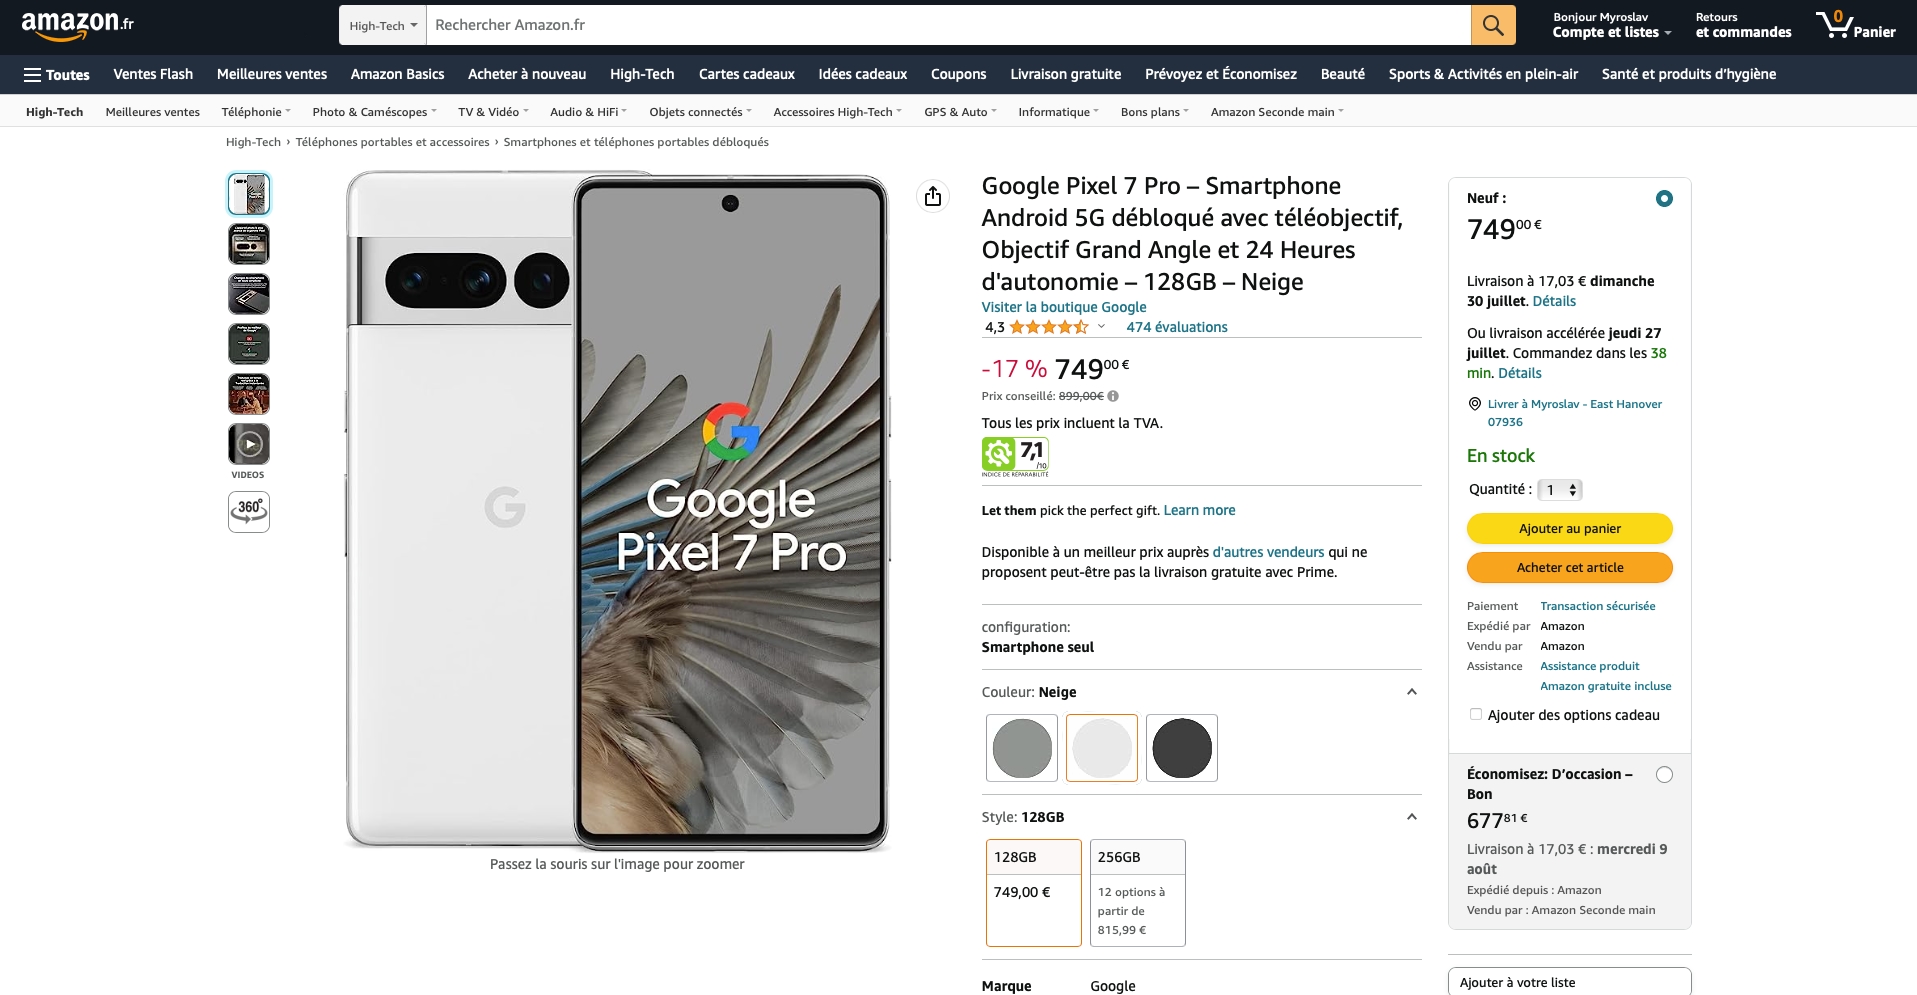Select the 256GB storage option

pos(1137,892)
